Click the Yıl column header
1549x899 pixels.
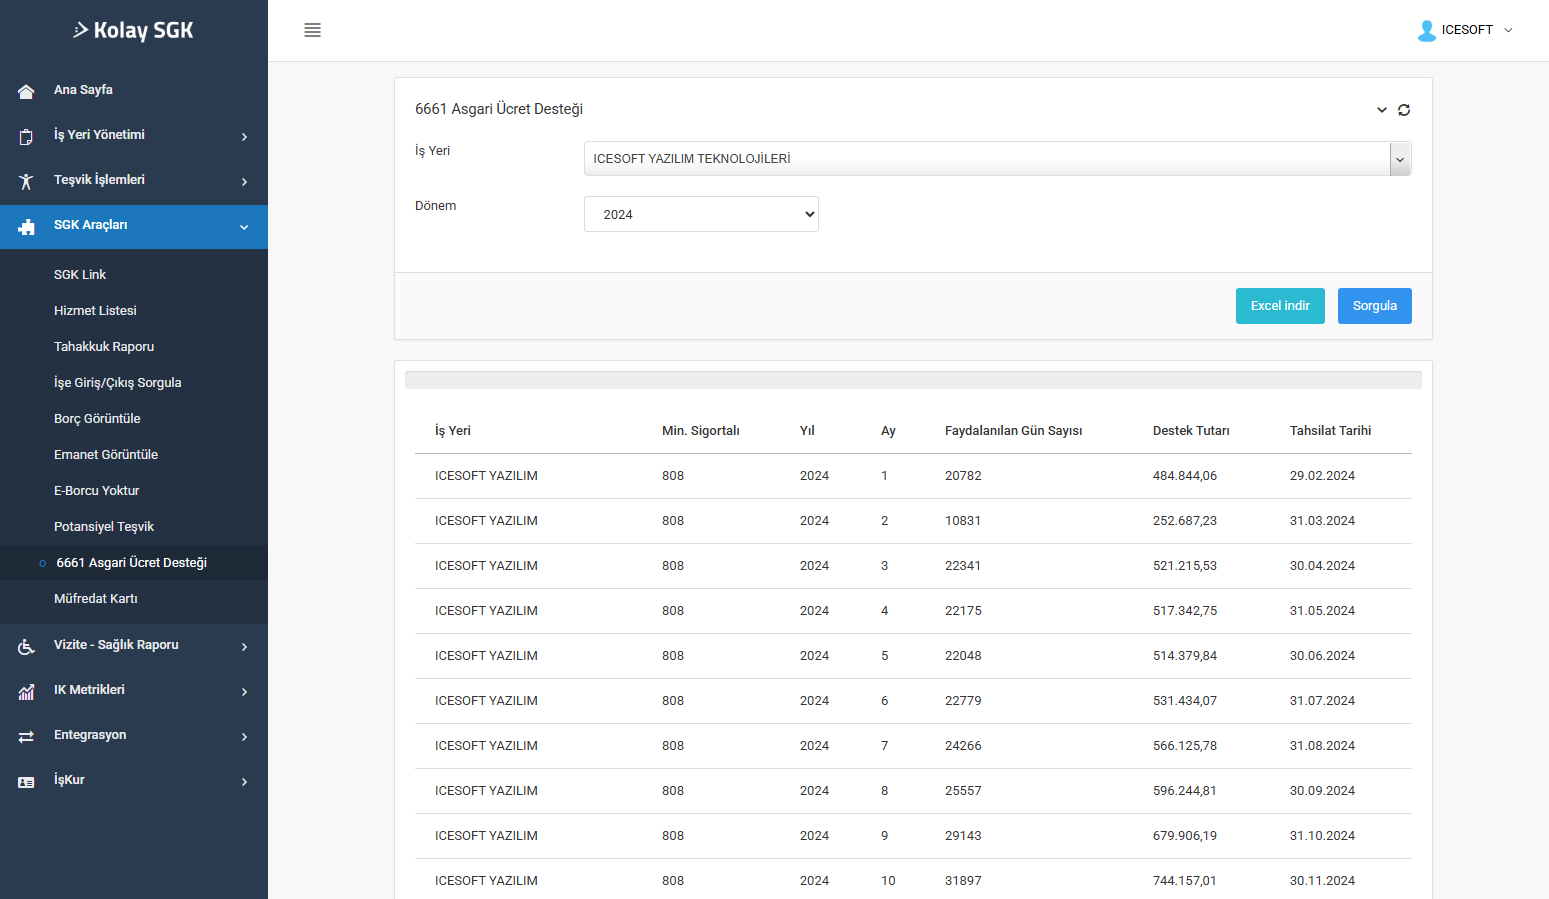click(807, 431)
